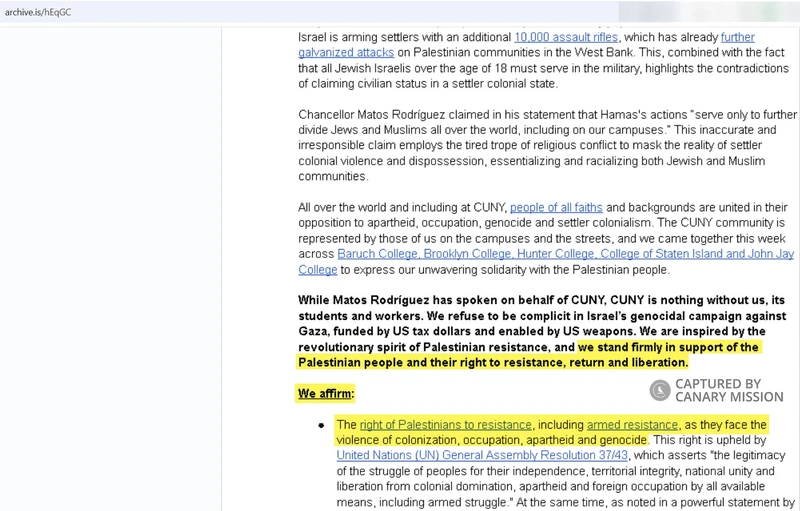800x511 pixels.
Task: Click the text 'Palestinian people and their right to resistance'
Action: (432, 363)
